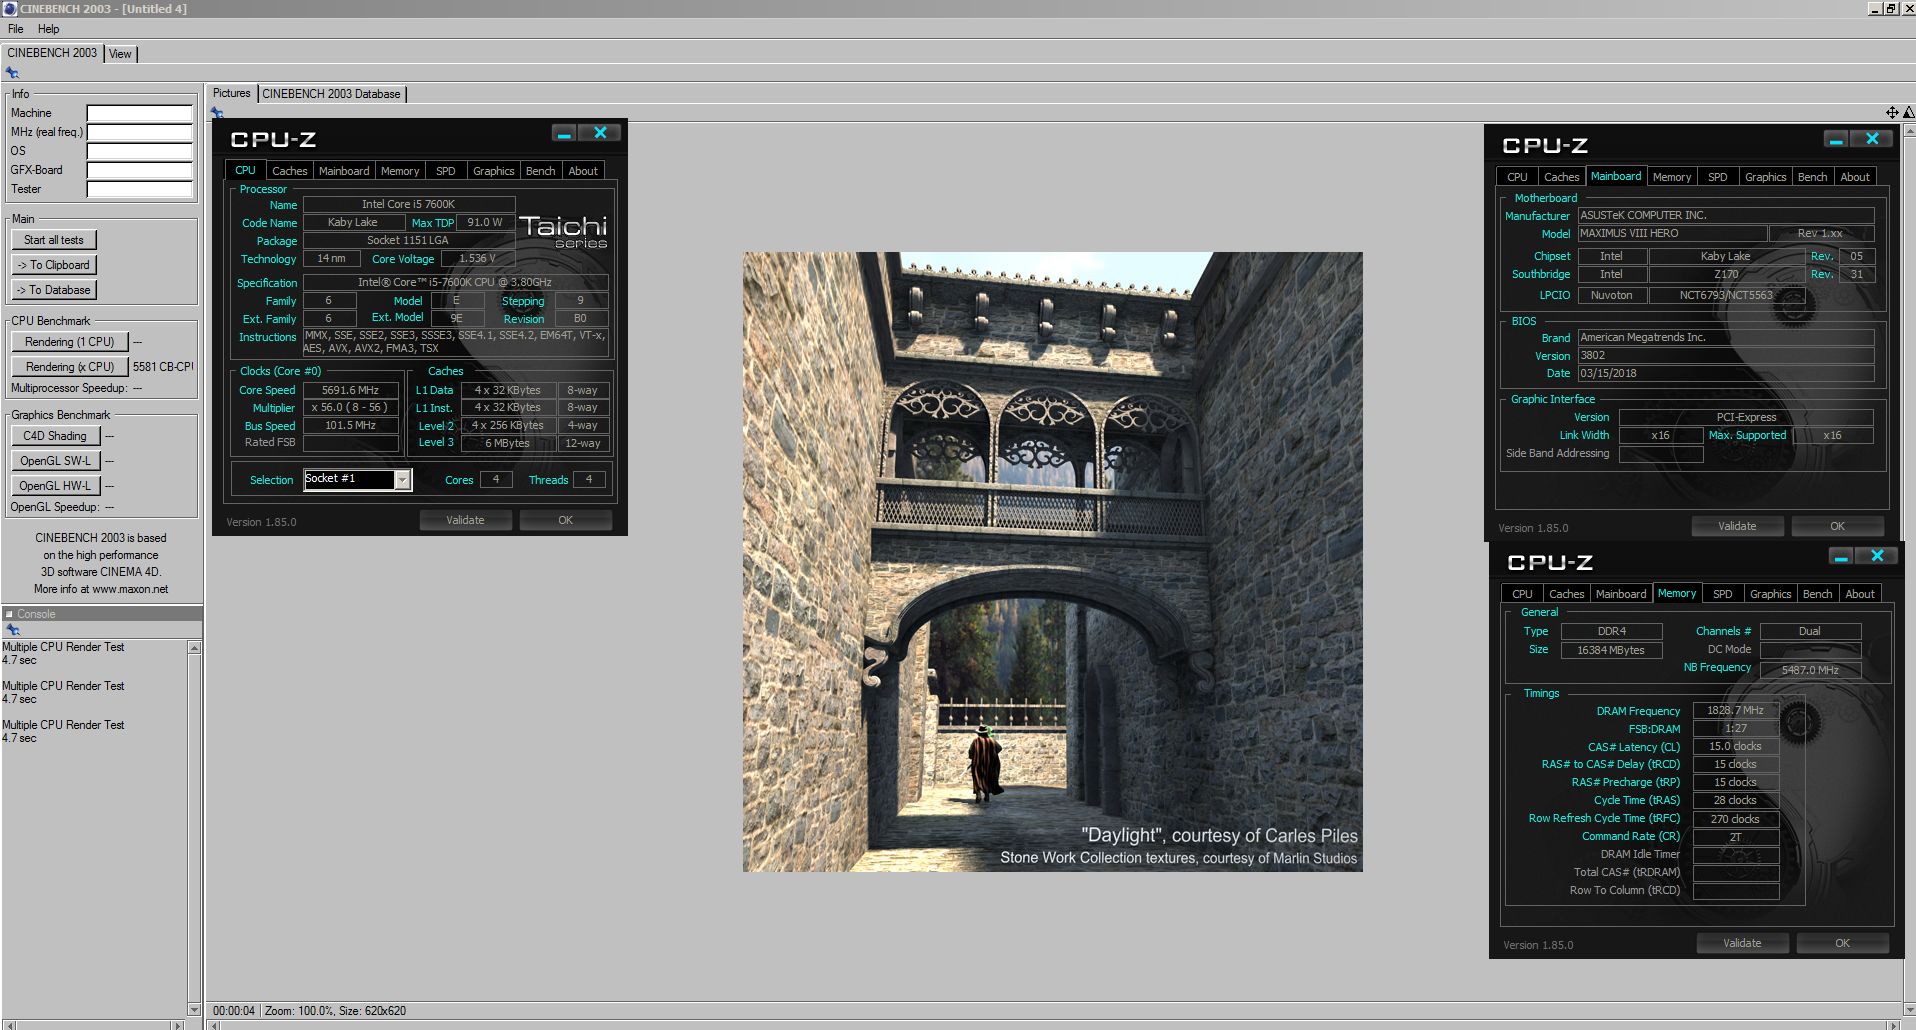Click the rendered Daylight image
This screenshot has height=1030, width=1916.
[1052, 562]
